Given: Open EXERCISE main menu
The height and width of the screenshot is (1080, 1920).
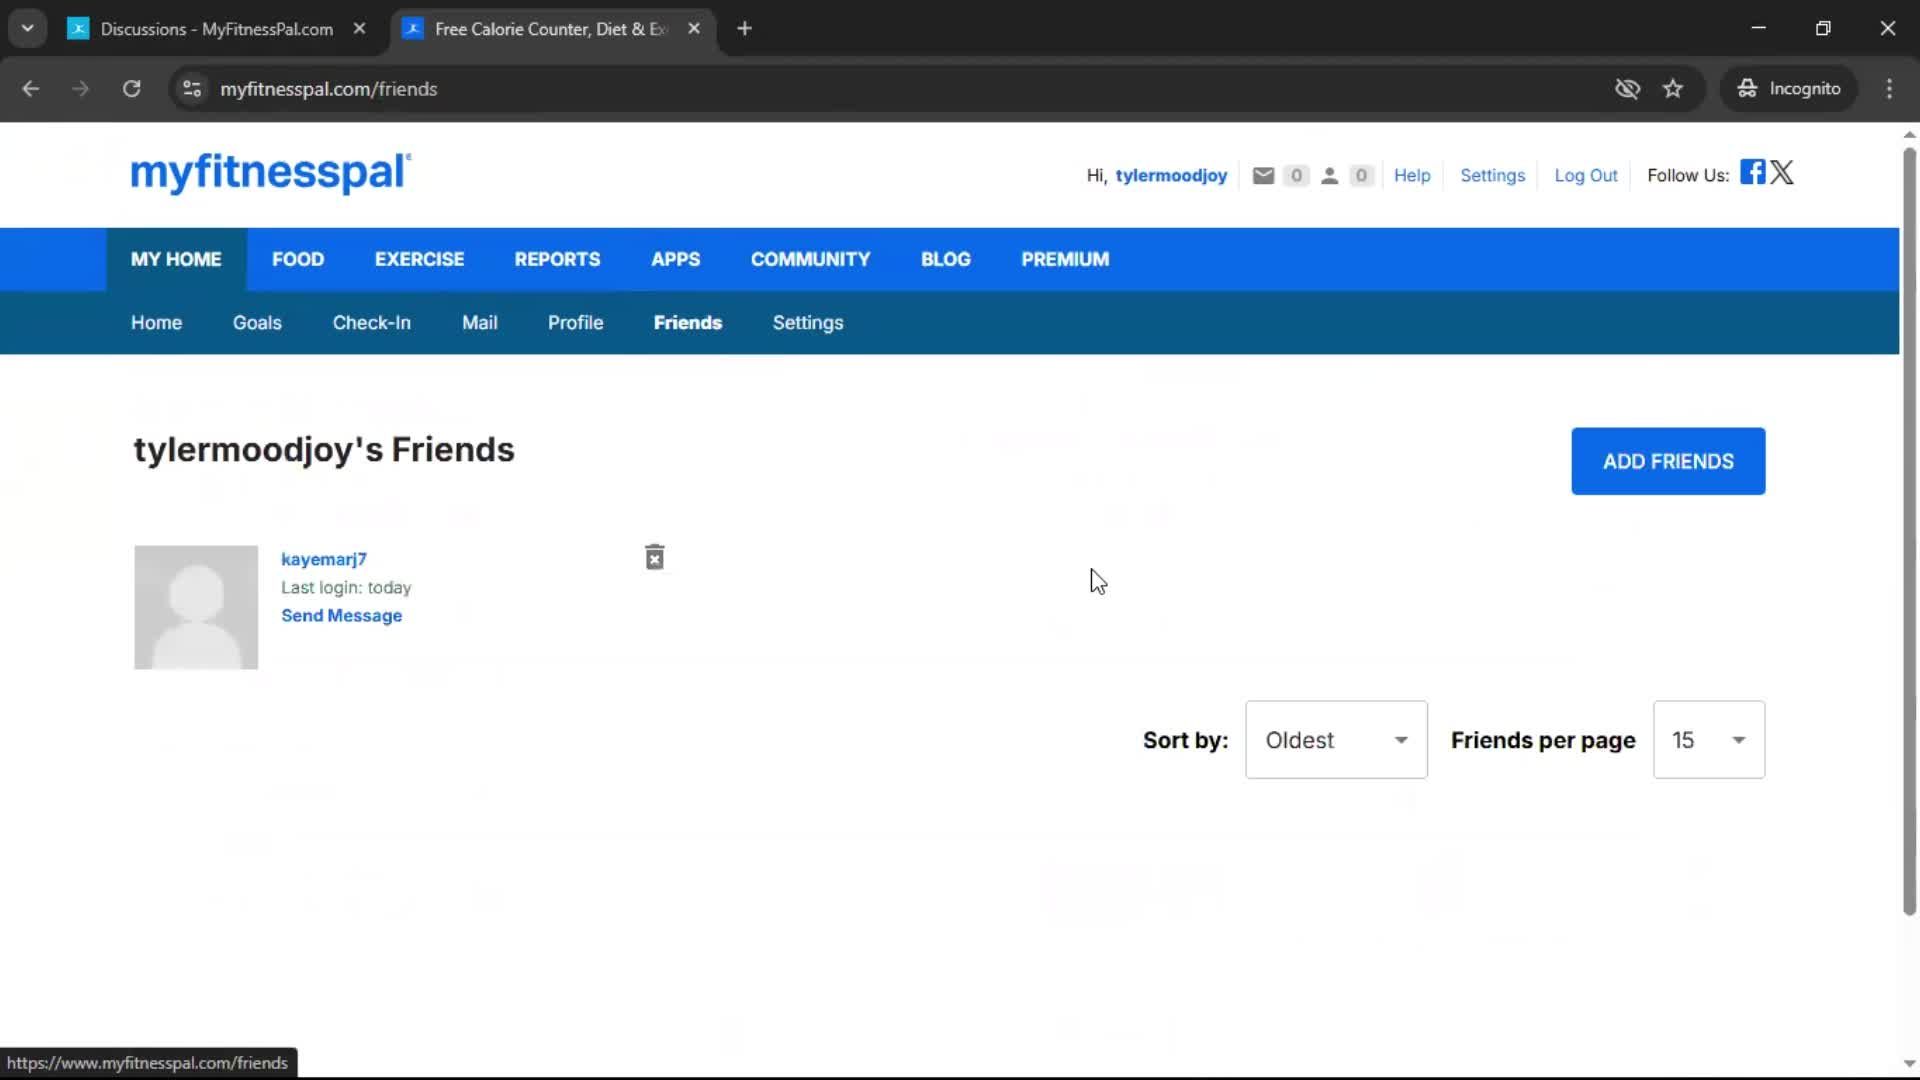Looking at the screenshot, I should 420,259.
